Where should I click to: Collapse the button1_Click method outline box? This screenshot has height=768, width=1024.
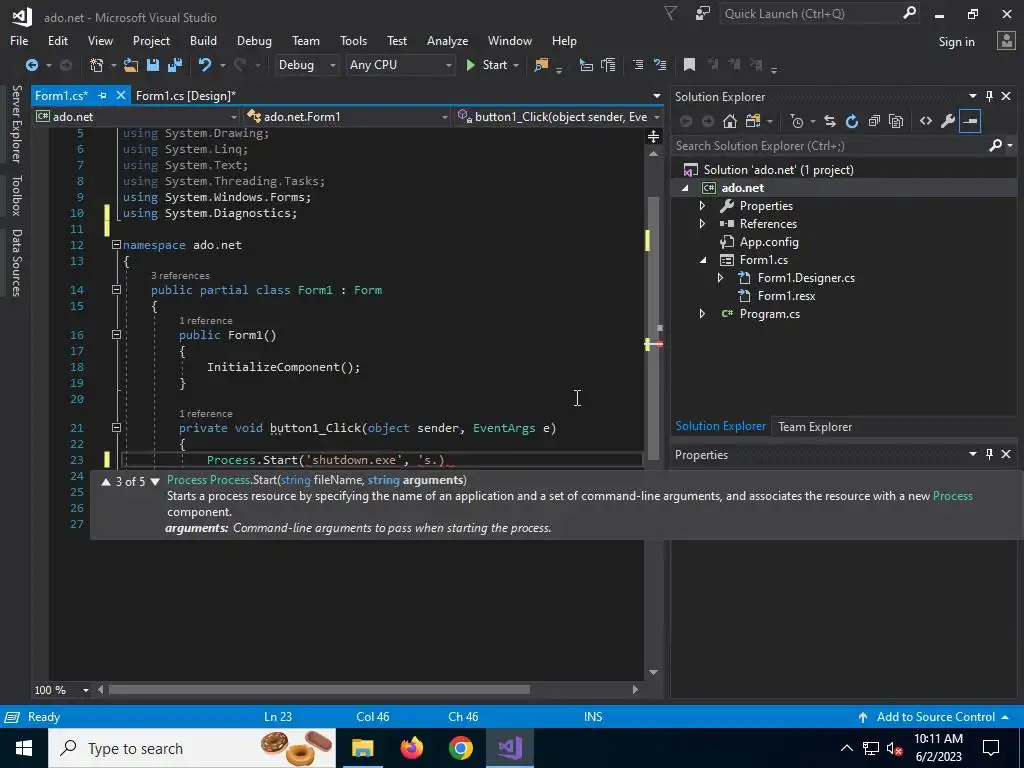116,428
